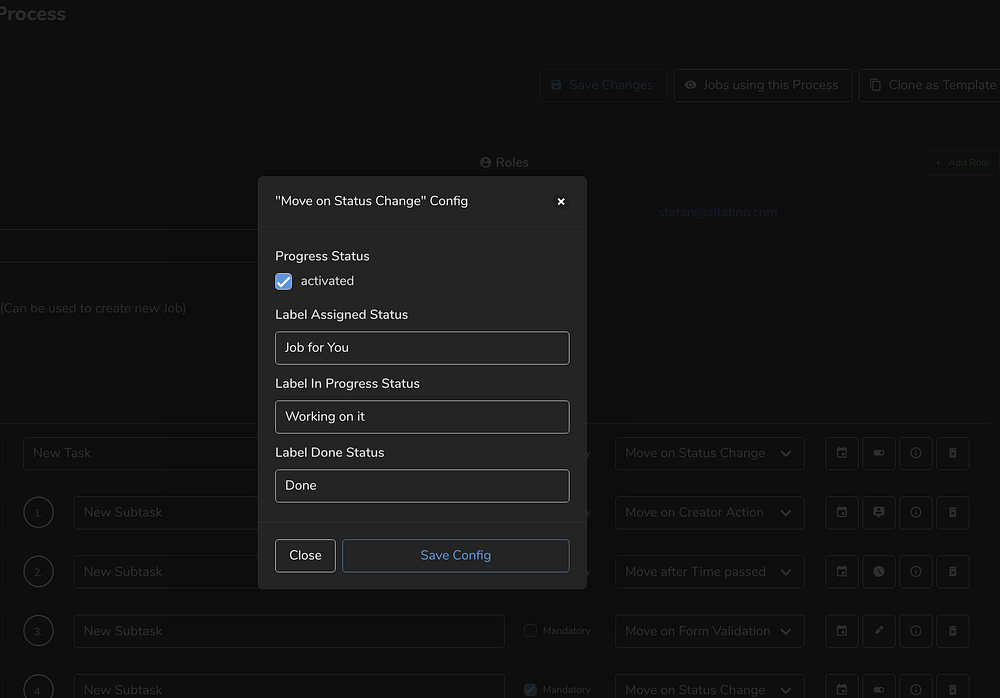Open the Move on Form Validation dropdown
This screenshot has height=698, width=1000.
point(709,631)
